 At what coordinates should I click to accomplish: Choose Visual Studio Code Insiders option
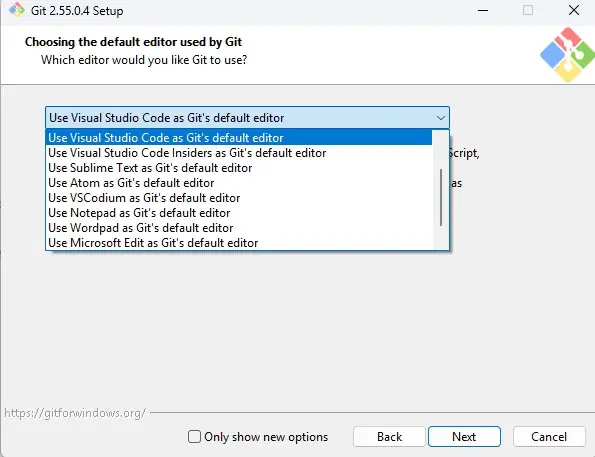239,153
